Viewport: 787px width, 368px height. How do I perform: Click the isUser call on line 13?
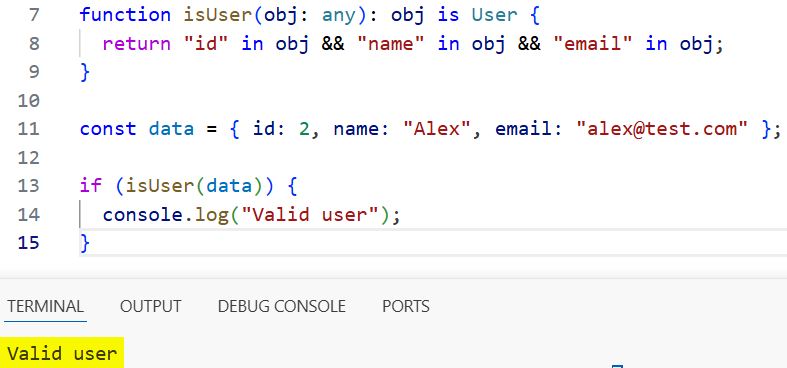click(160, 186)
